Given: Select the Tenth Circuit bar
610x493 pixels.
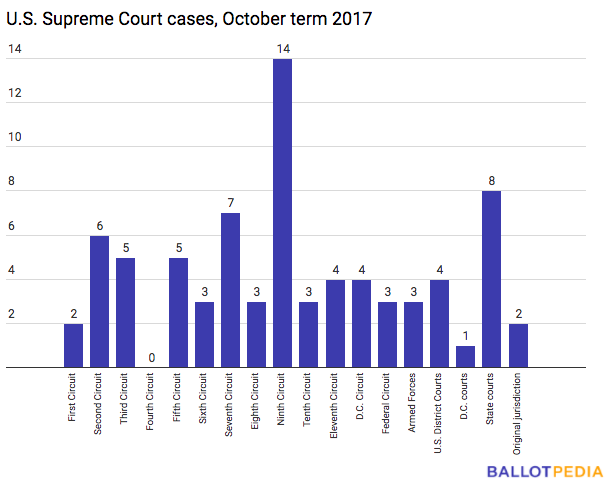Looking at the screenshot, I should 309,335.
